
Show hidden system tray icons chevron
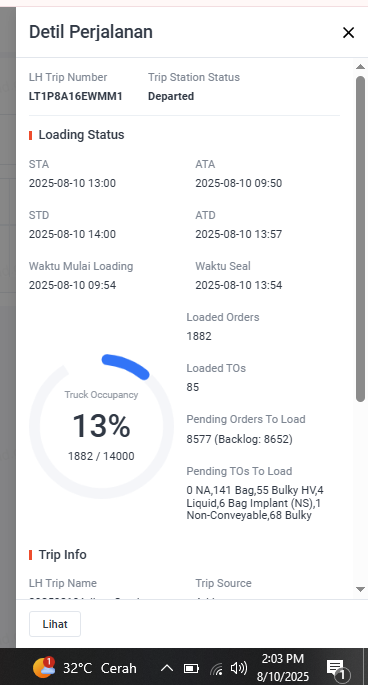pos(167,668)
